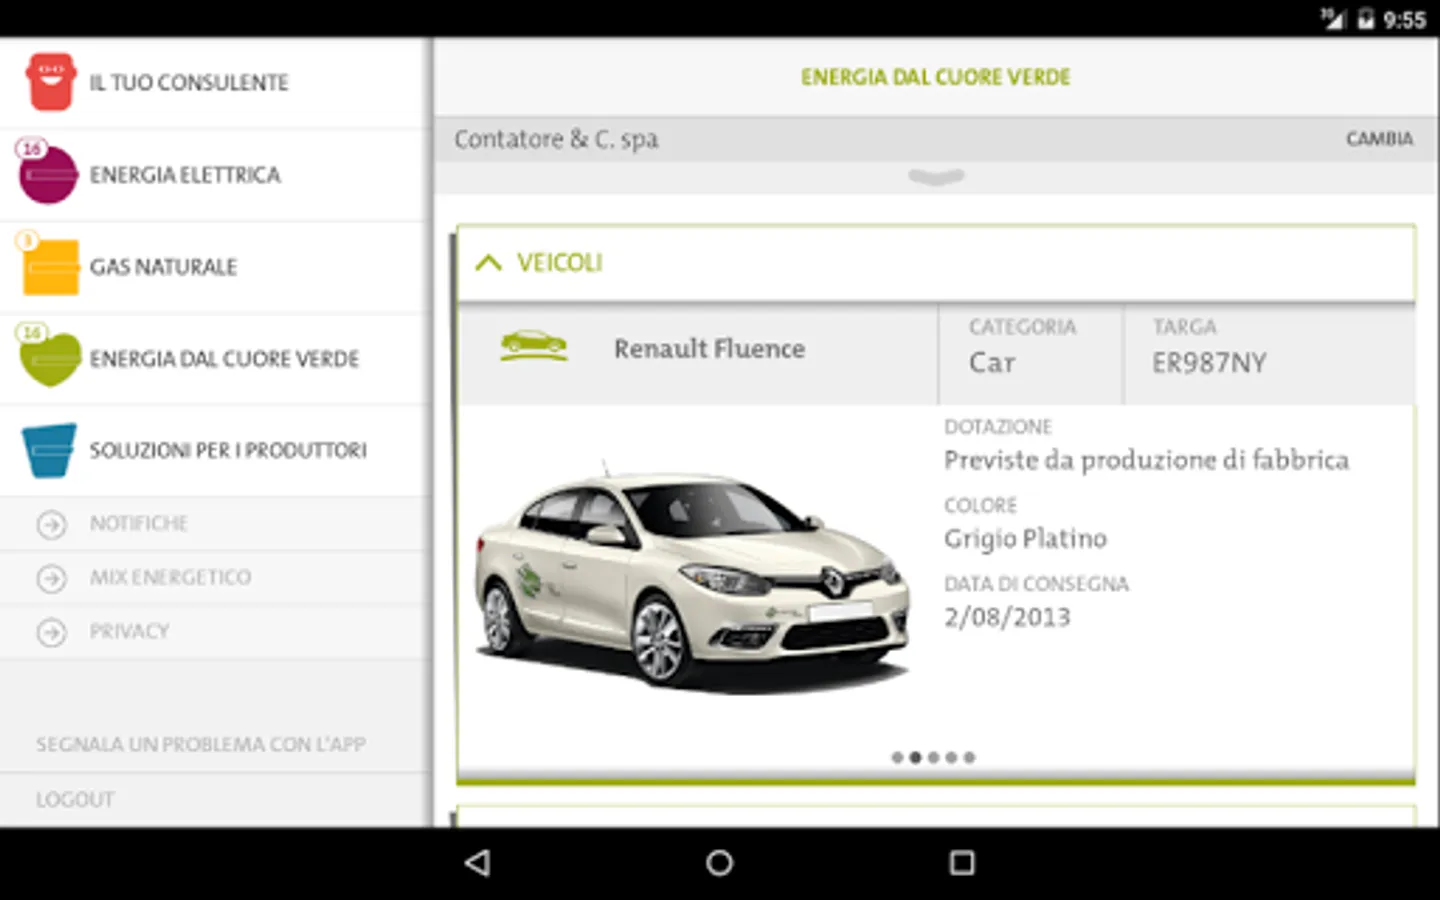The width and height of the screenshot is (1440, 900).
Task: Tap Android Home navigation button
Action: point(719,862)
